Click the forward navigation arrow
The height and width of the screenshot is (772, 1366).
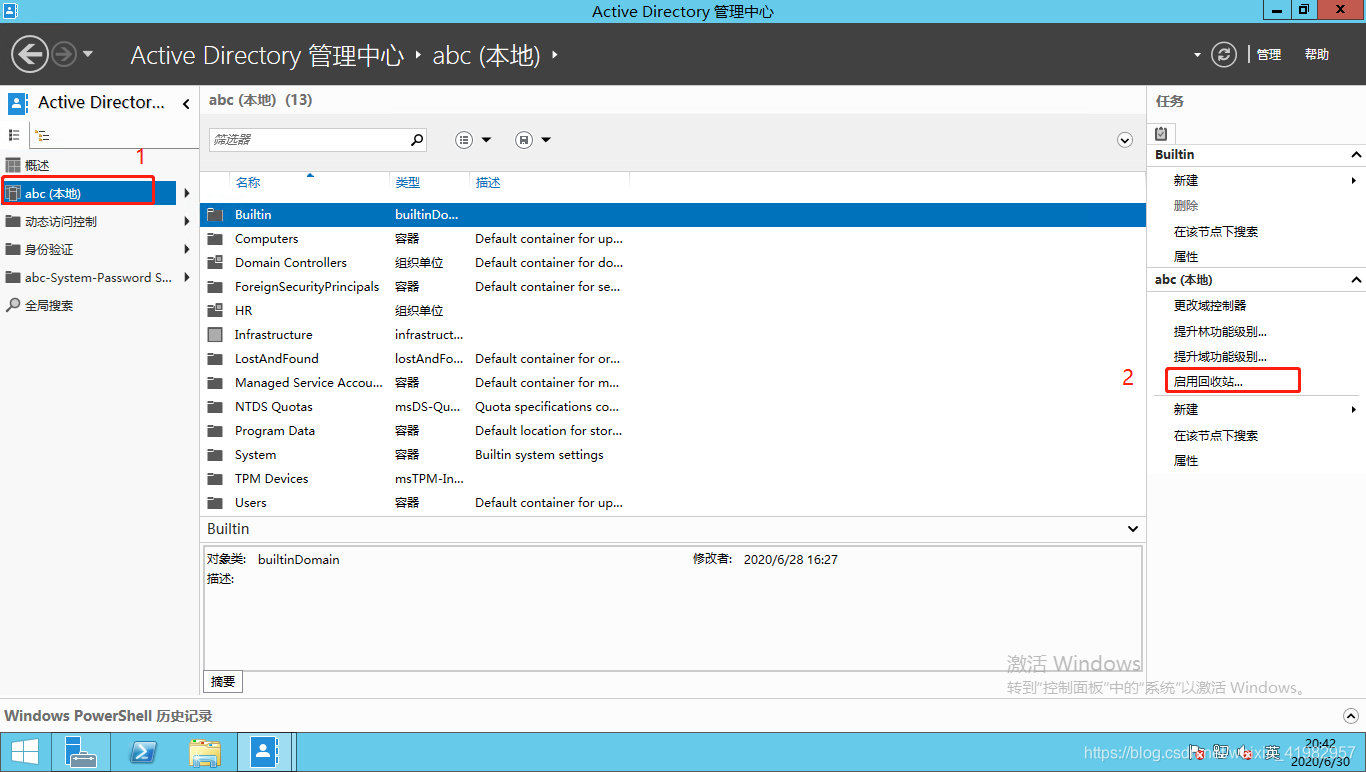(x=64, y=54)
